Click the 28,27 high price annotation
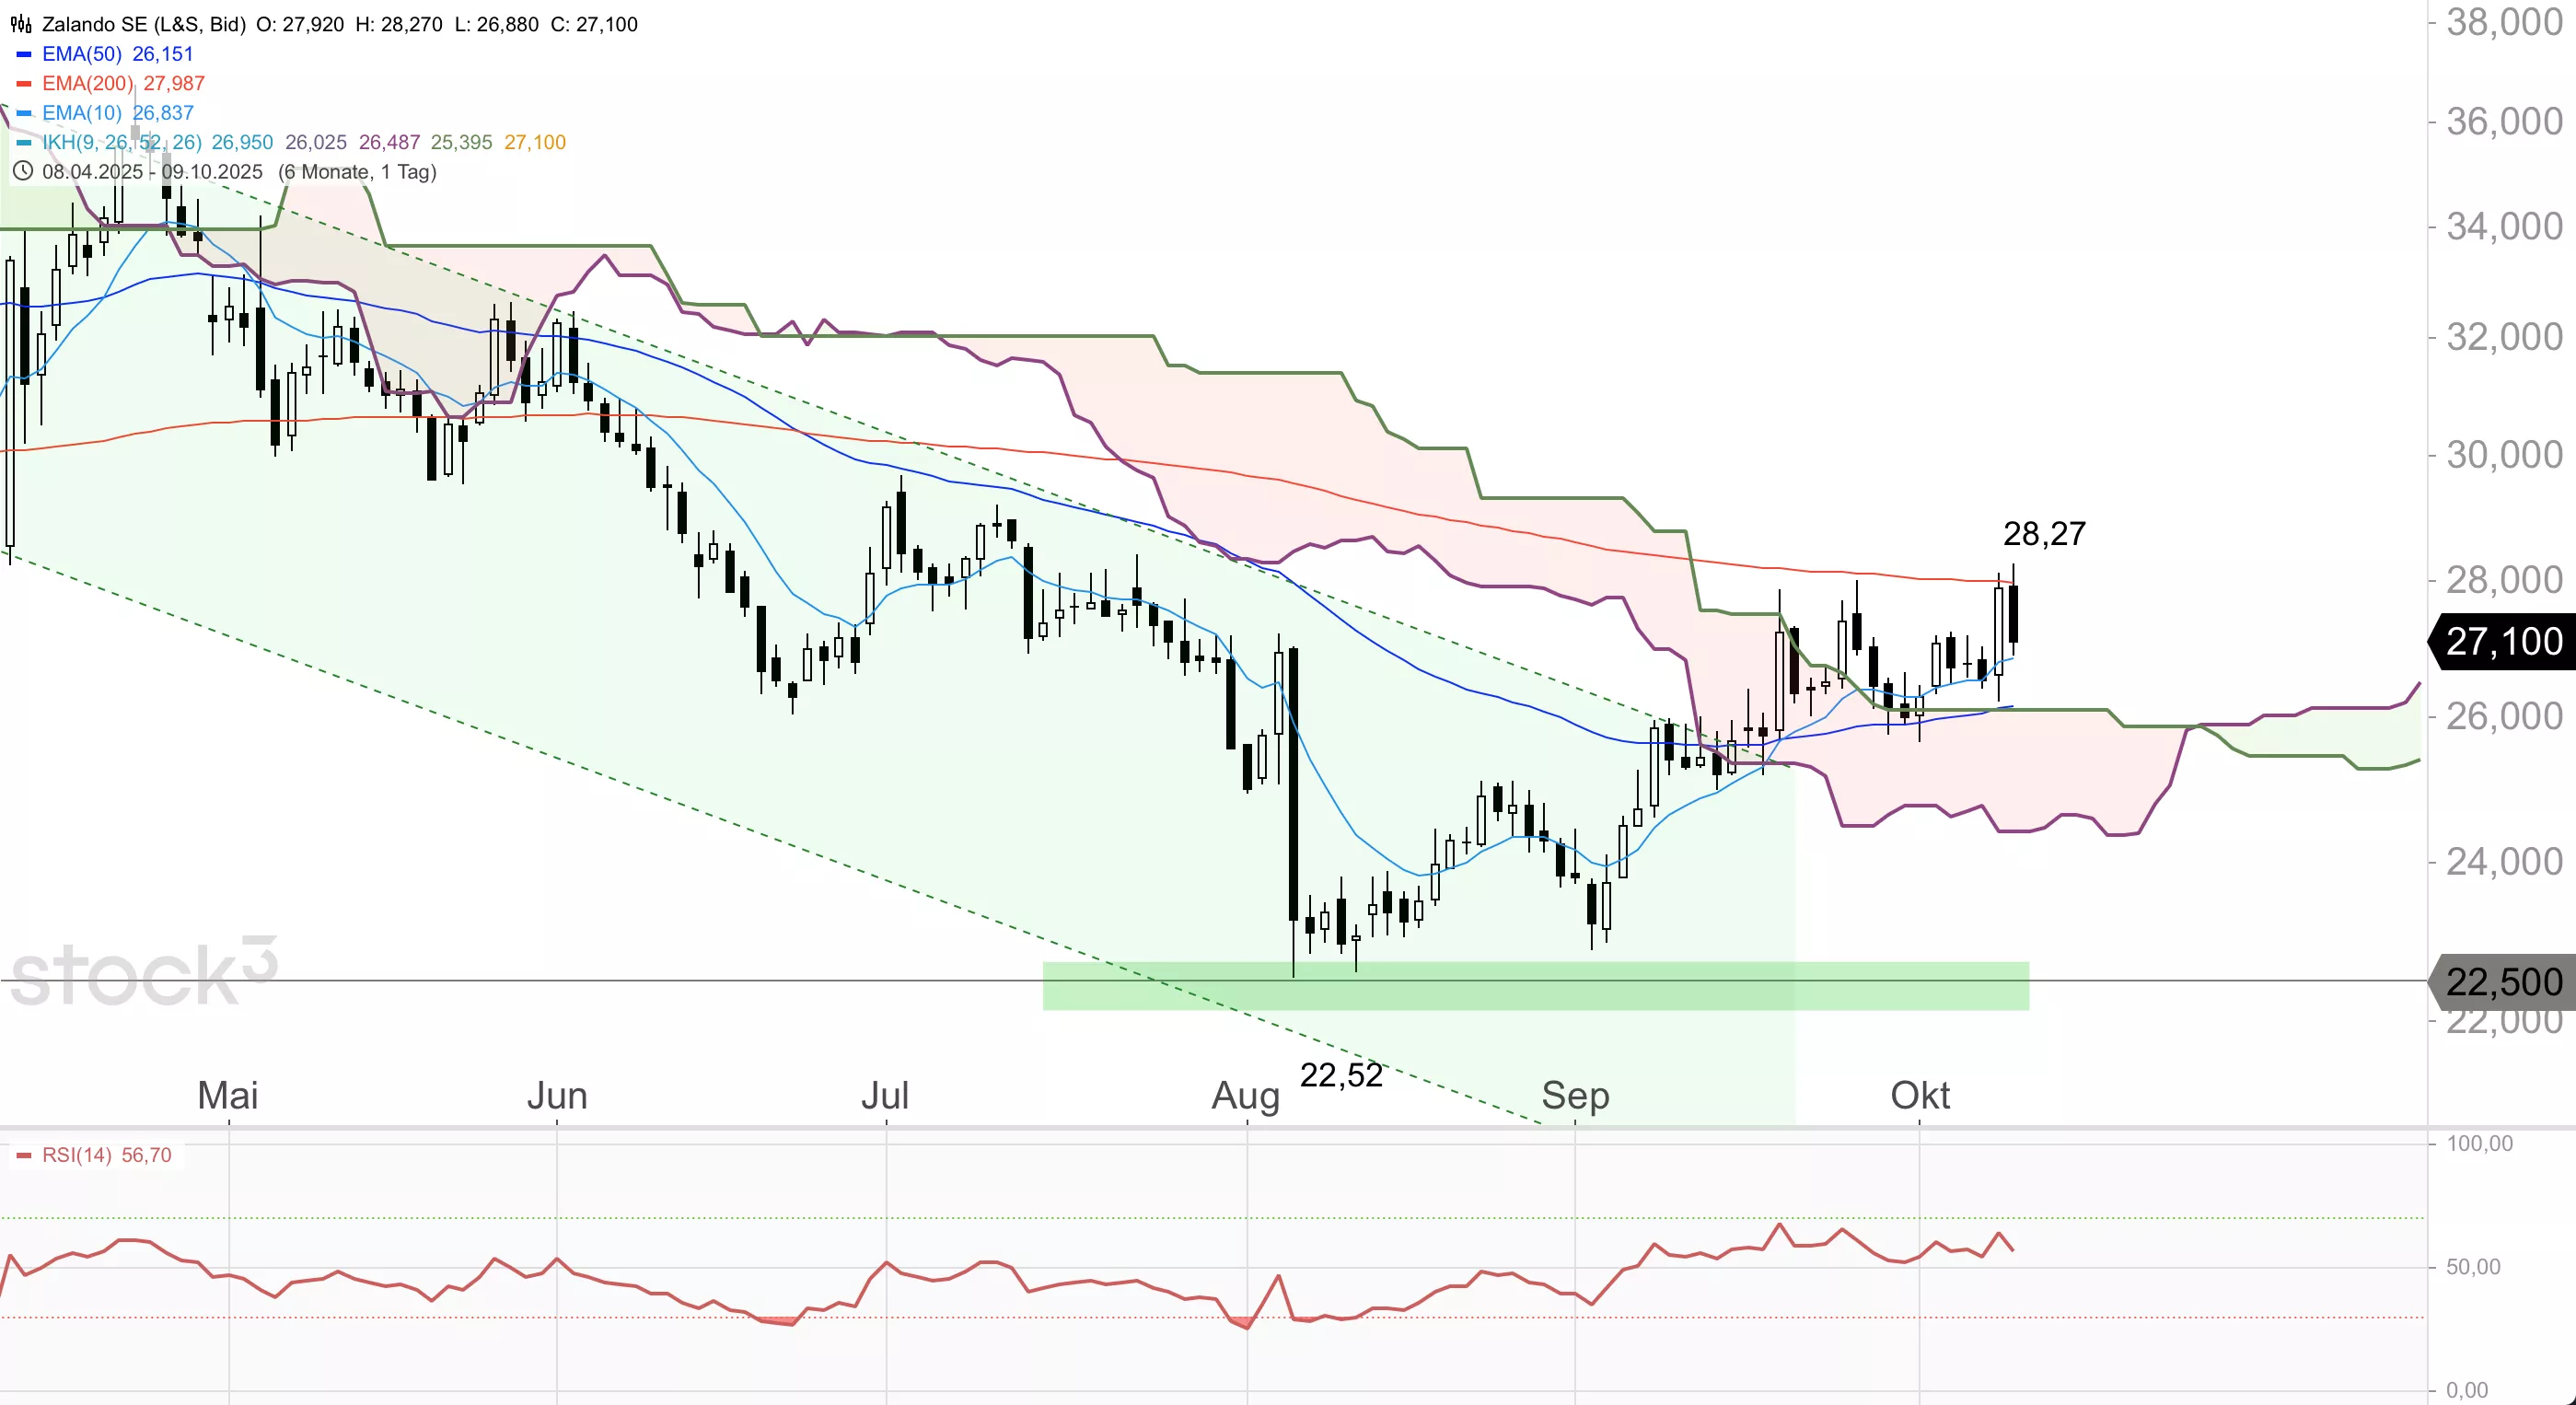 tap(2044, 534)
